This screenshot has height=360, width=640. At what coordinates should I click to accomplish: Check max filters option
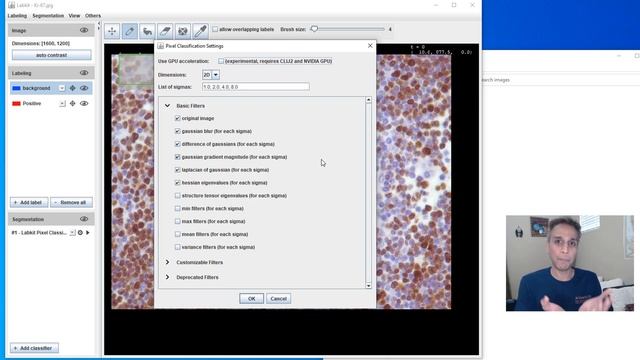178,222
